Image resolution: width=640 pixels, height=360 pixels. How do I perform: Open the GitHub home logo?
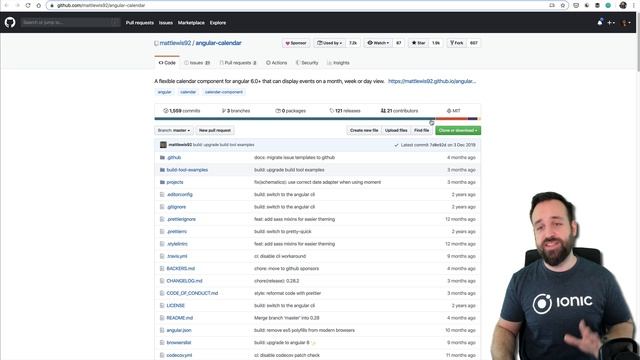click(10, 22)
